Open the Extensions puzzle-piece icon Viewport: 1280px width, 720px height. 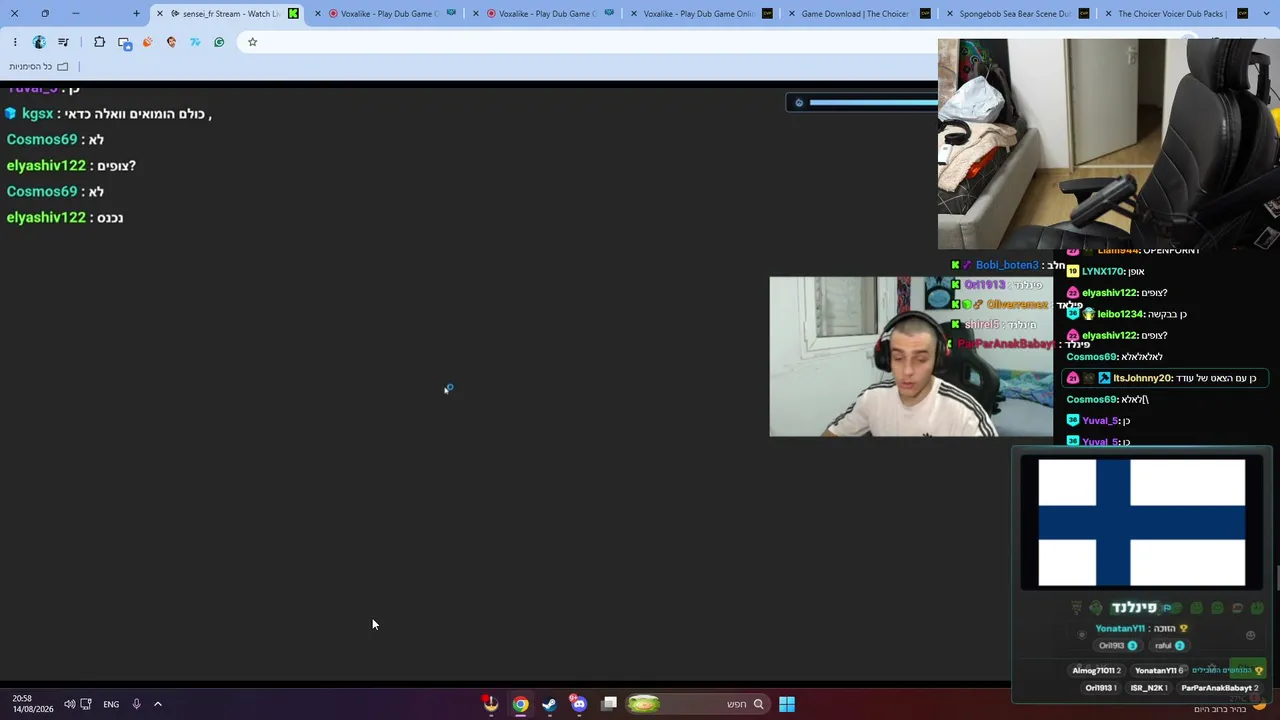coord(99,42)
